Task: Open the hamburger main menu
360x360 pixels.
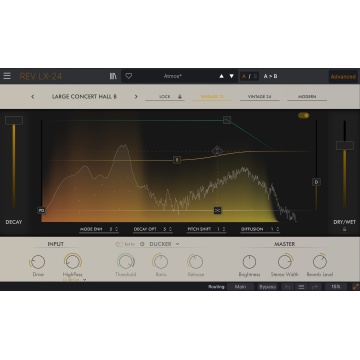Action: click(7, 76)
